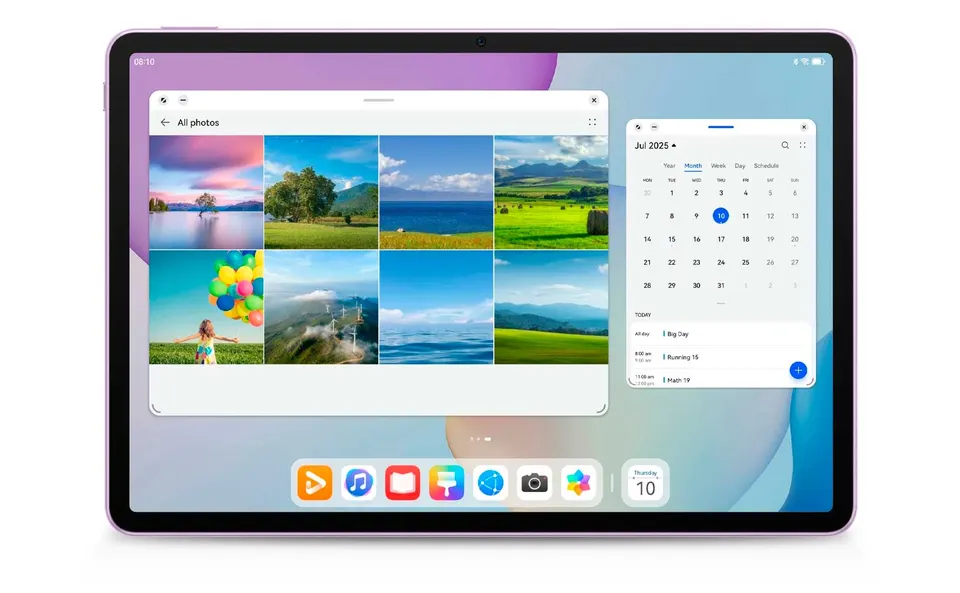Open the Schedule view tab
This screenshot has width=960, height=593.
pos(766,166)
